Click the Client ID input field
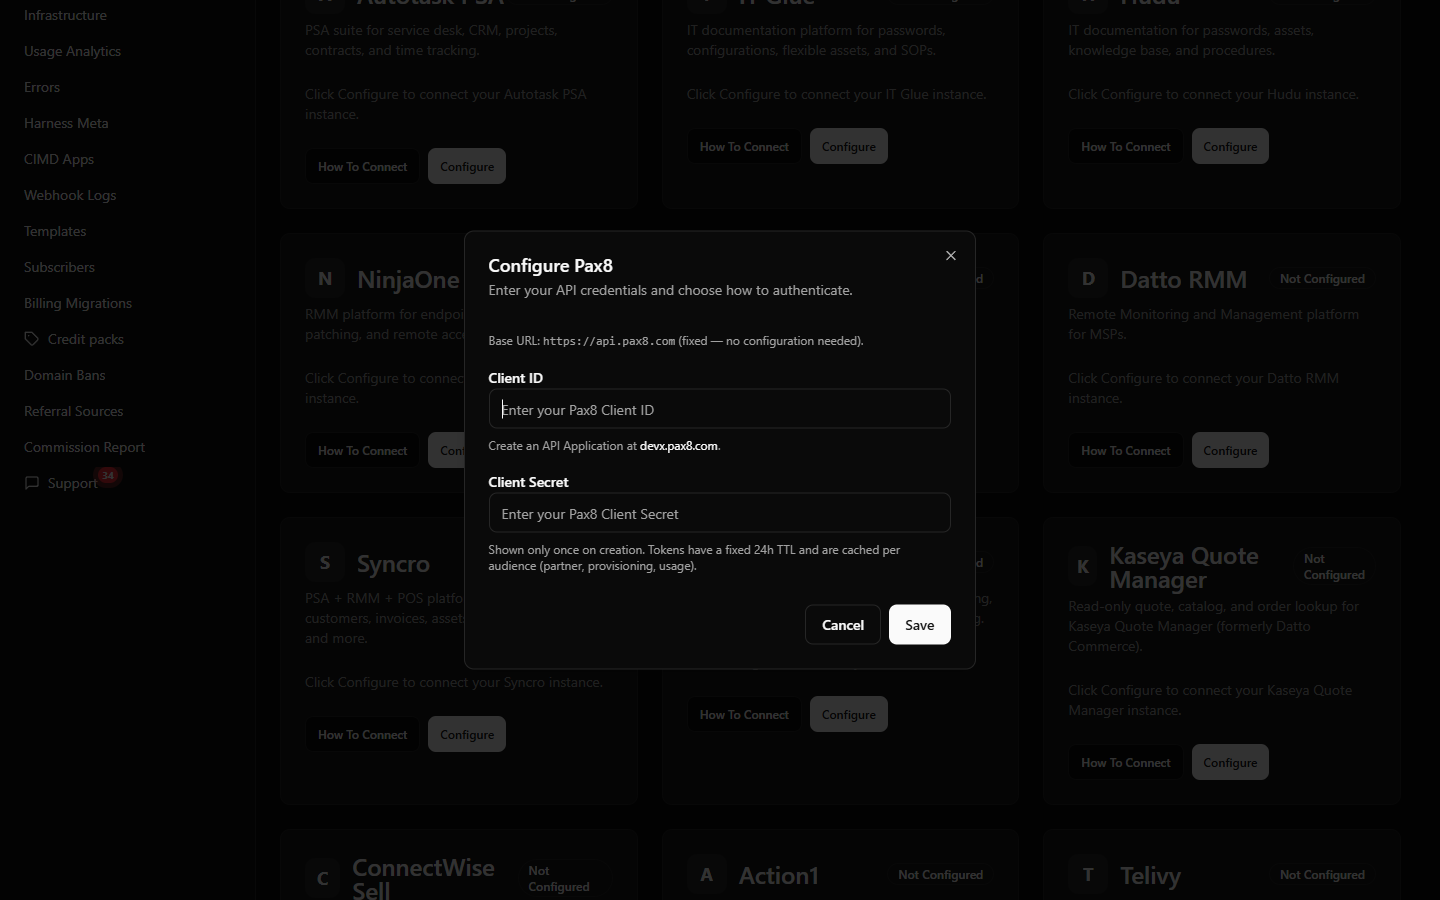The width and height of the screenshot is (1440, 900). coord(719,409)
